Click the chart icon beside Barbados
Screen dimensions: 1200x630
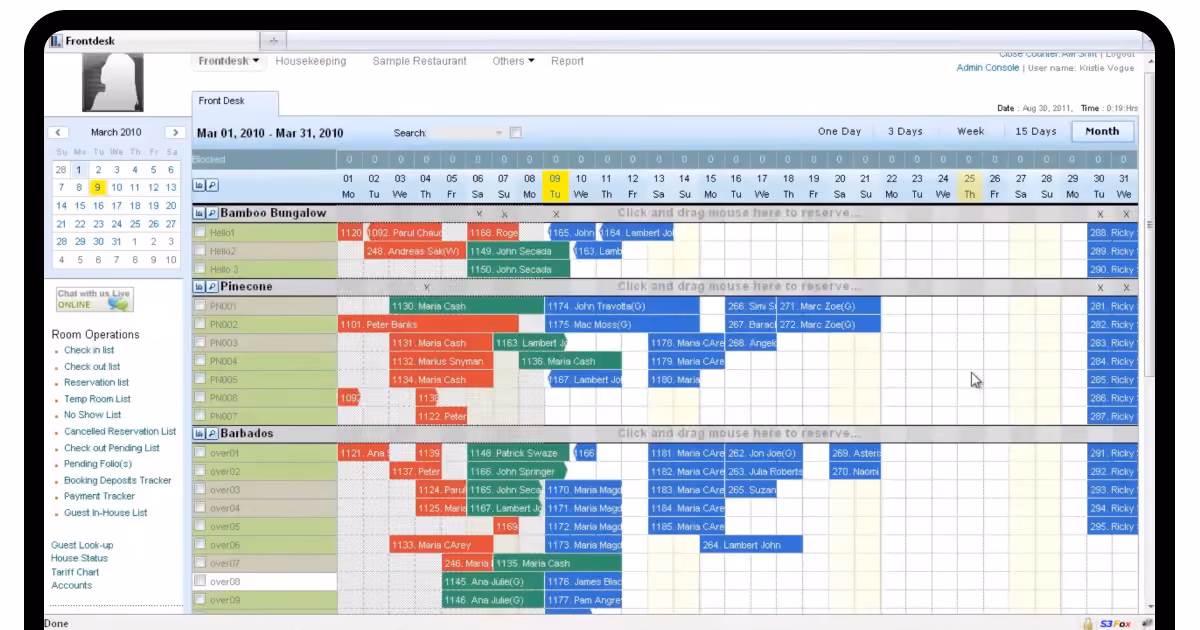[199, 434]
